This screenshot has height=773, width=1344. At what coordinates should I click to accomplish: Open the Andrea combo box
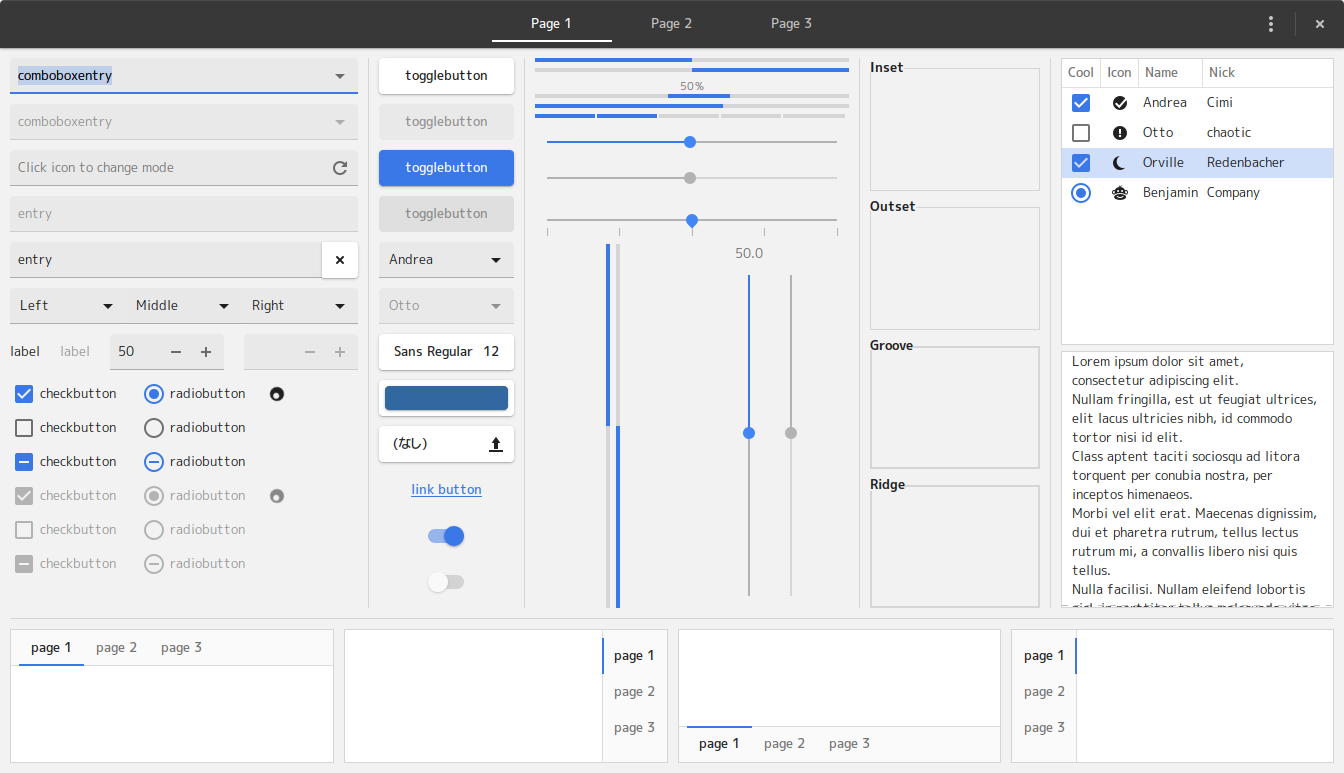coord(446,260)
